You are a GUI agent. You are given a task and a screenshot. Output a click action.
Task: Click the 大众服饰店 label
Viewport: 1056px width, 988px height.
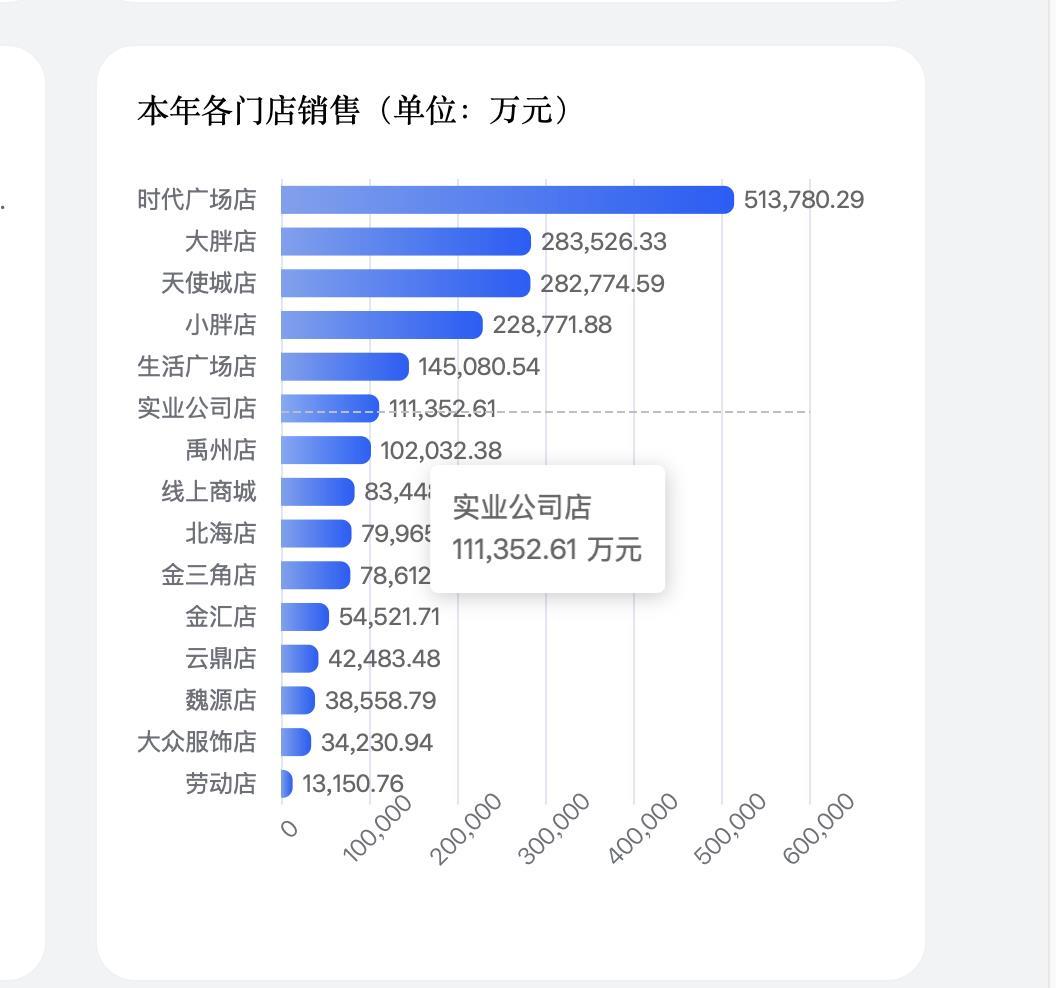tap(198, 742)
